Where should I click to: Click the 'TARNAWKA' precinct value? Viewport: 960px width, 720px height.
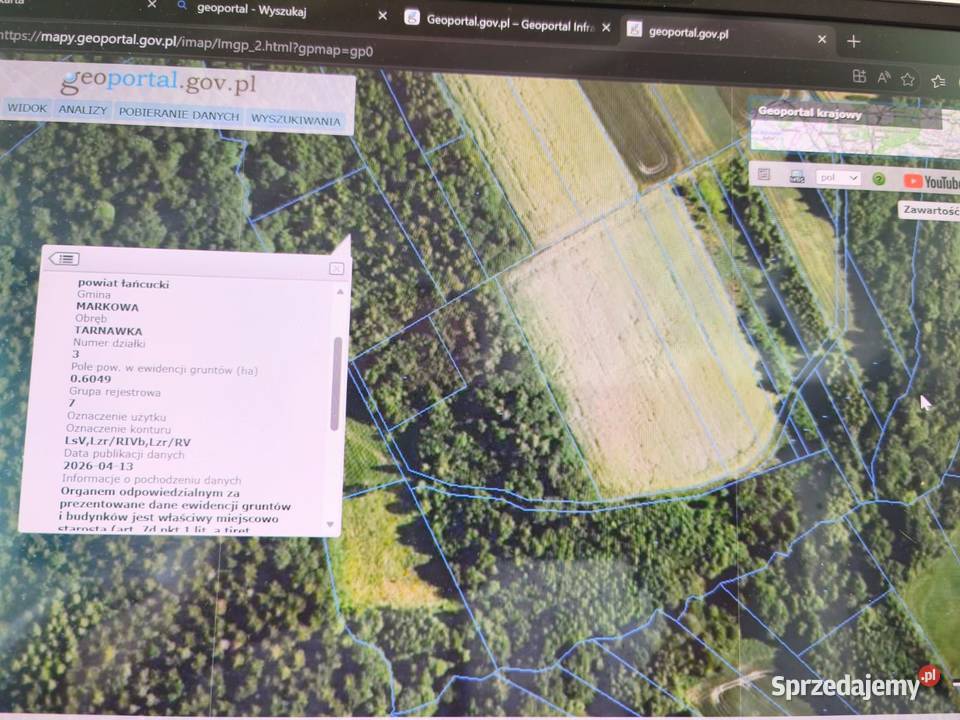[x=108, y=331]
